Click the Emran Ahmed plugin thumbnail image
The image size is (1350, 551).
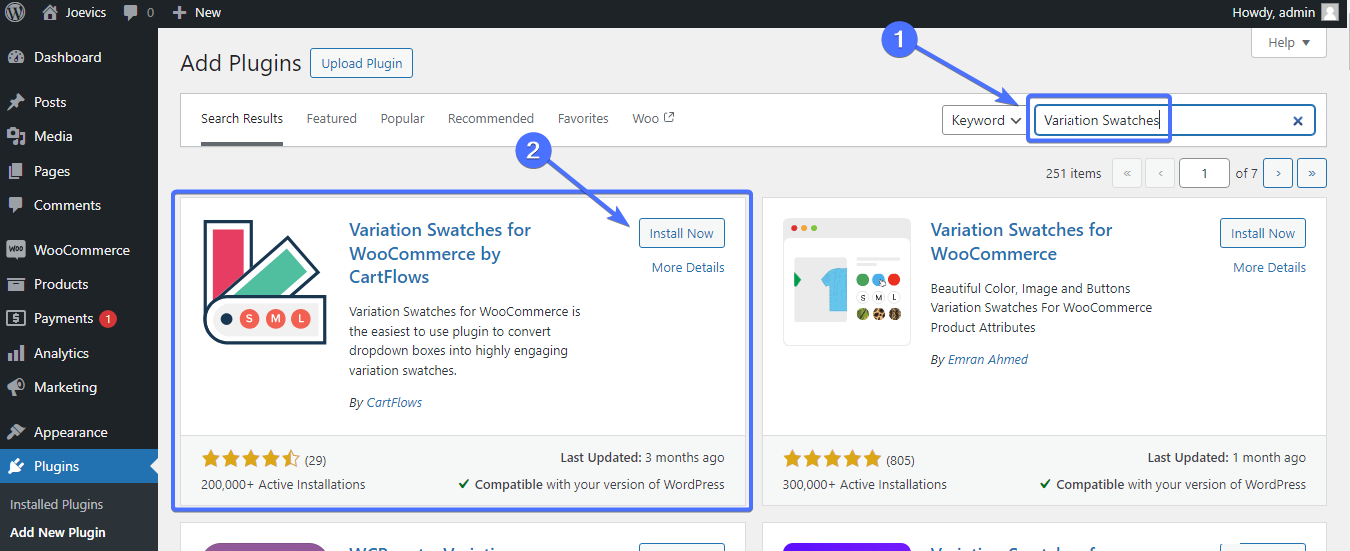click(847, 281)
